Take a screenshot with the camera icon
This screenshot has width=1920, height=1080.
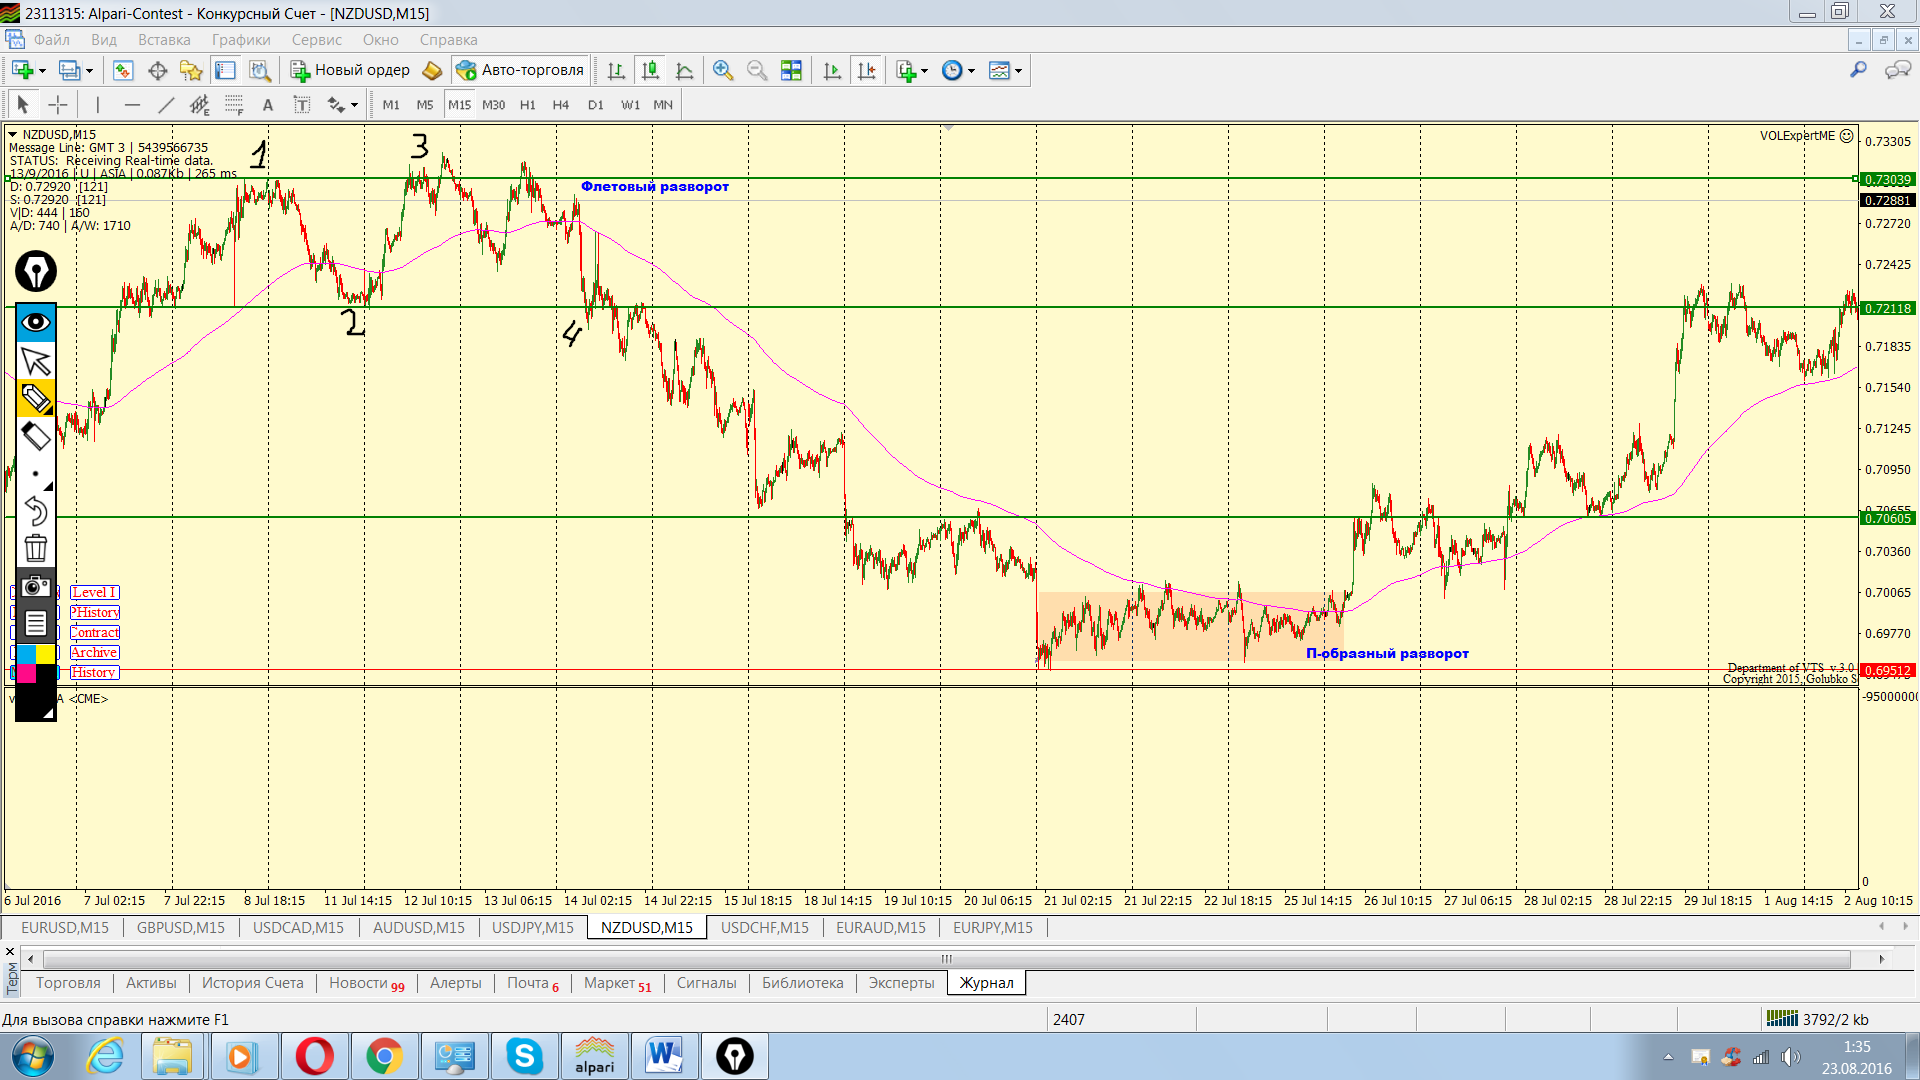click(36, 587)
